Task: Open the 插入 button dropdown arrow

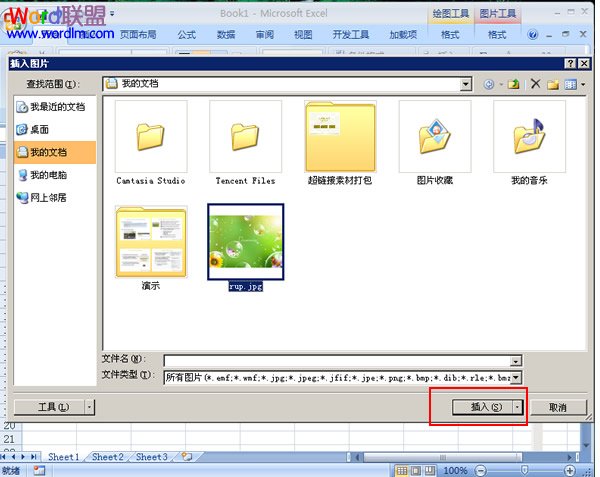Action: pos(517,407)
